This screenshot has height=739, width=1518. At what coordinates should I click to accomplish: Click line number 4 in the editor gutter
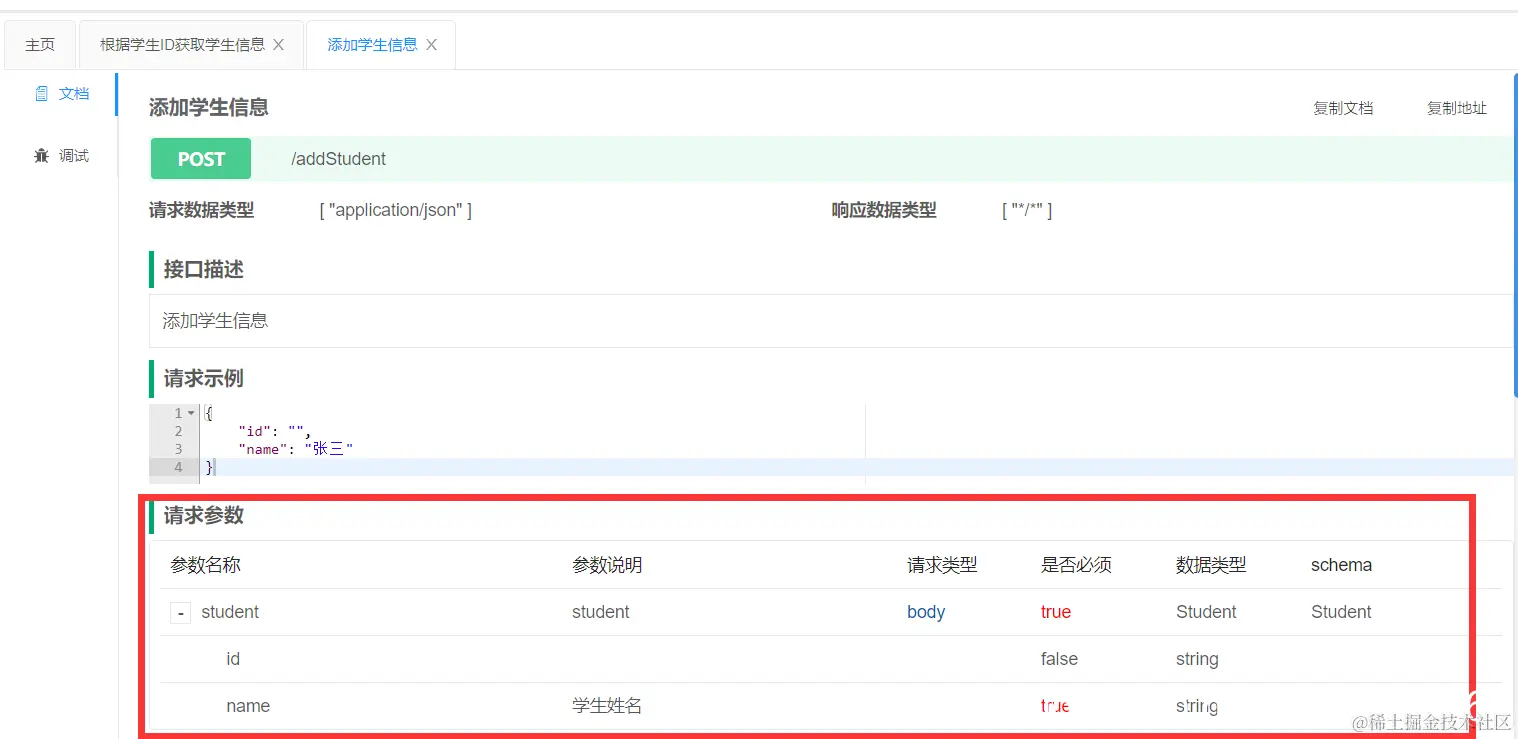(178, 467)
